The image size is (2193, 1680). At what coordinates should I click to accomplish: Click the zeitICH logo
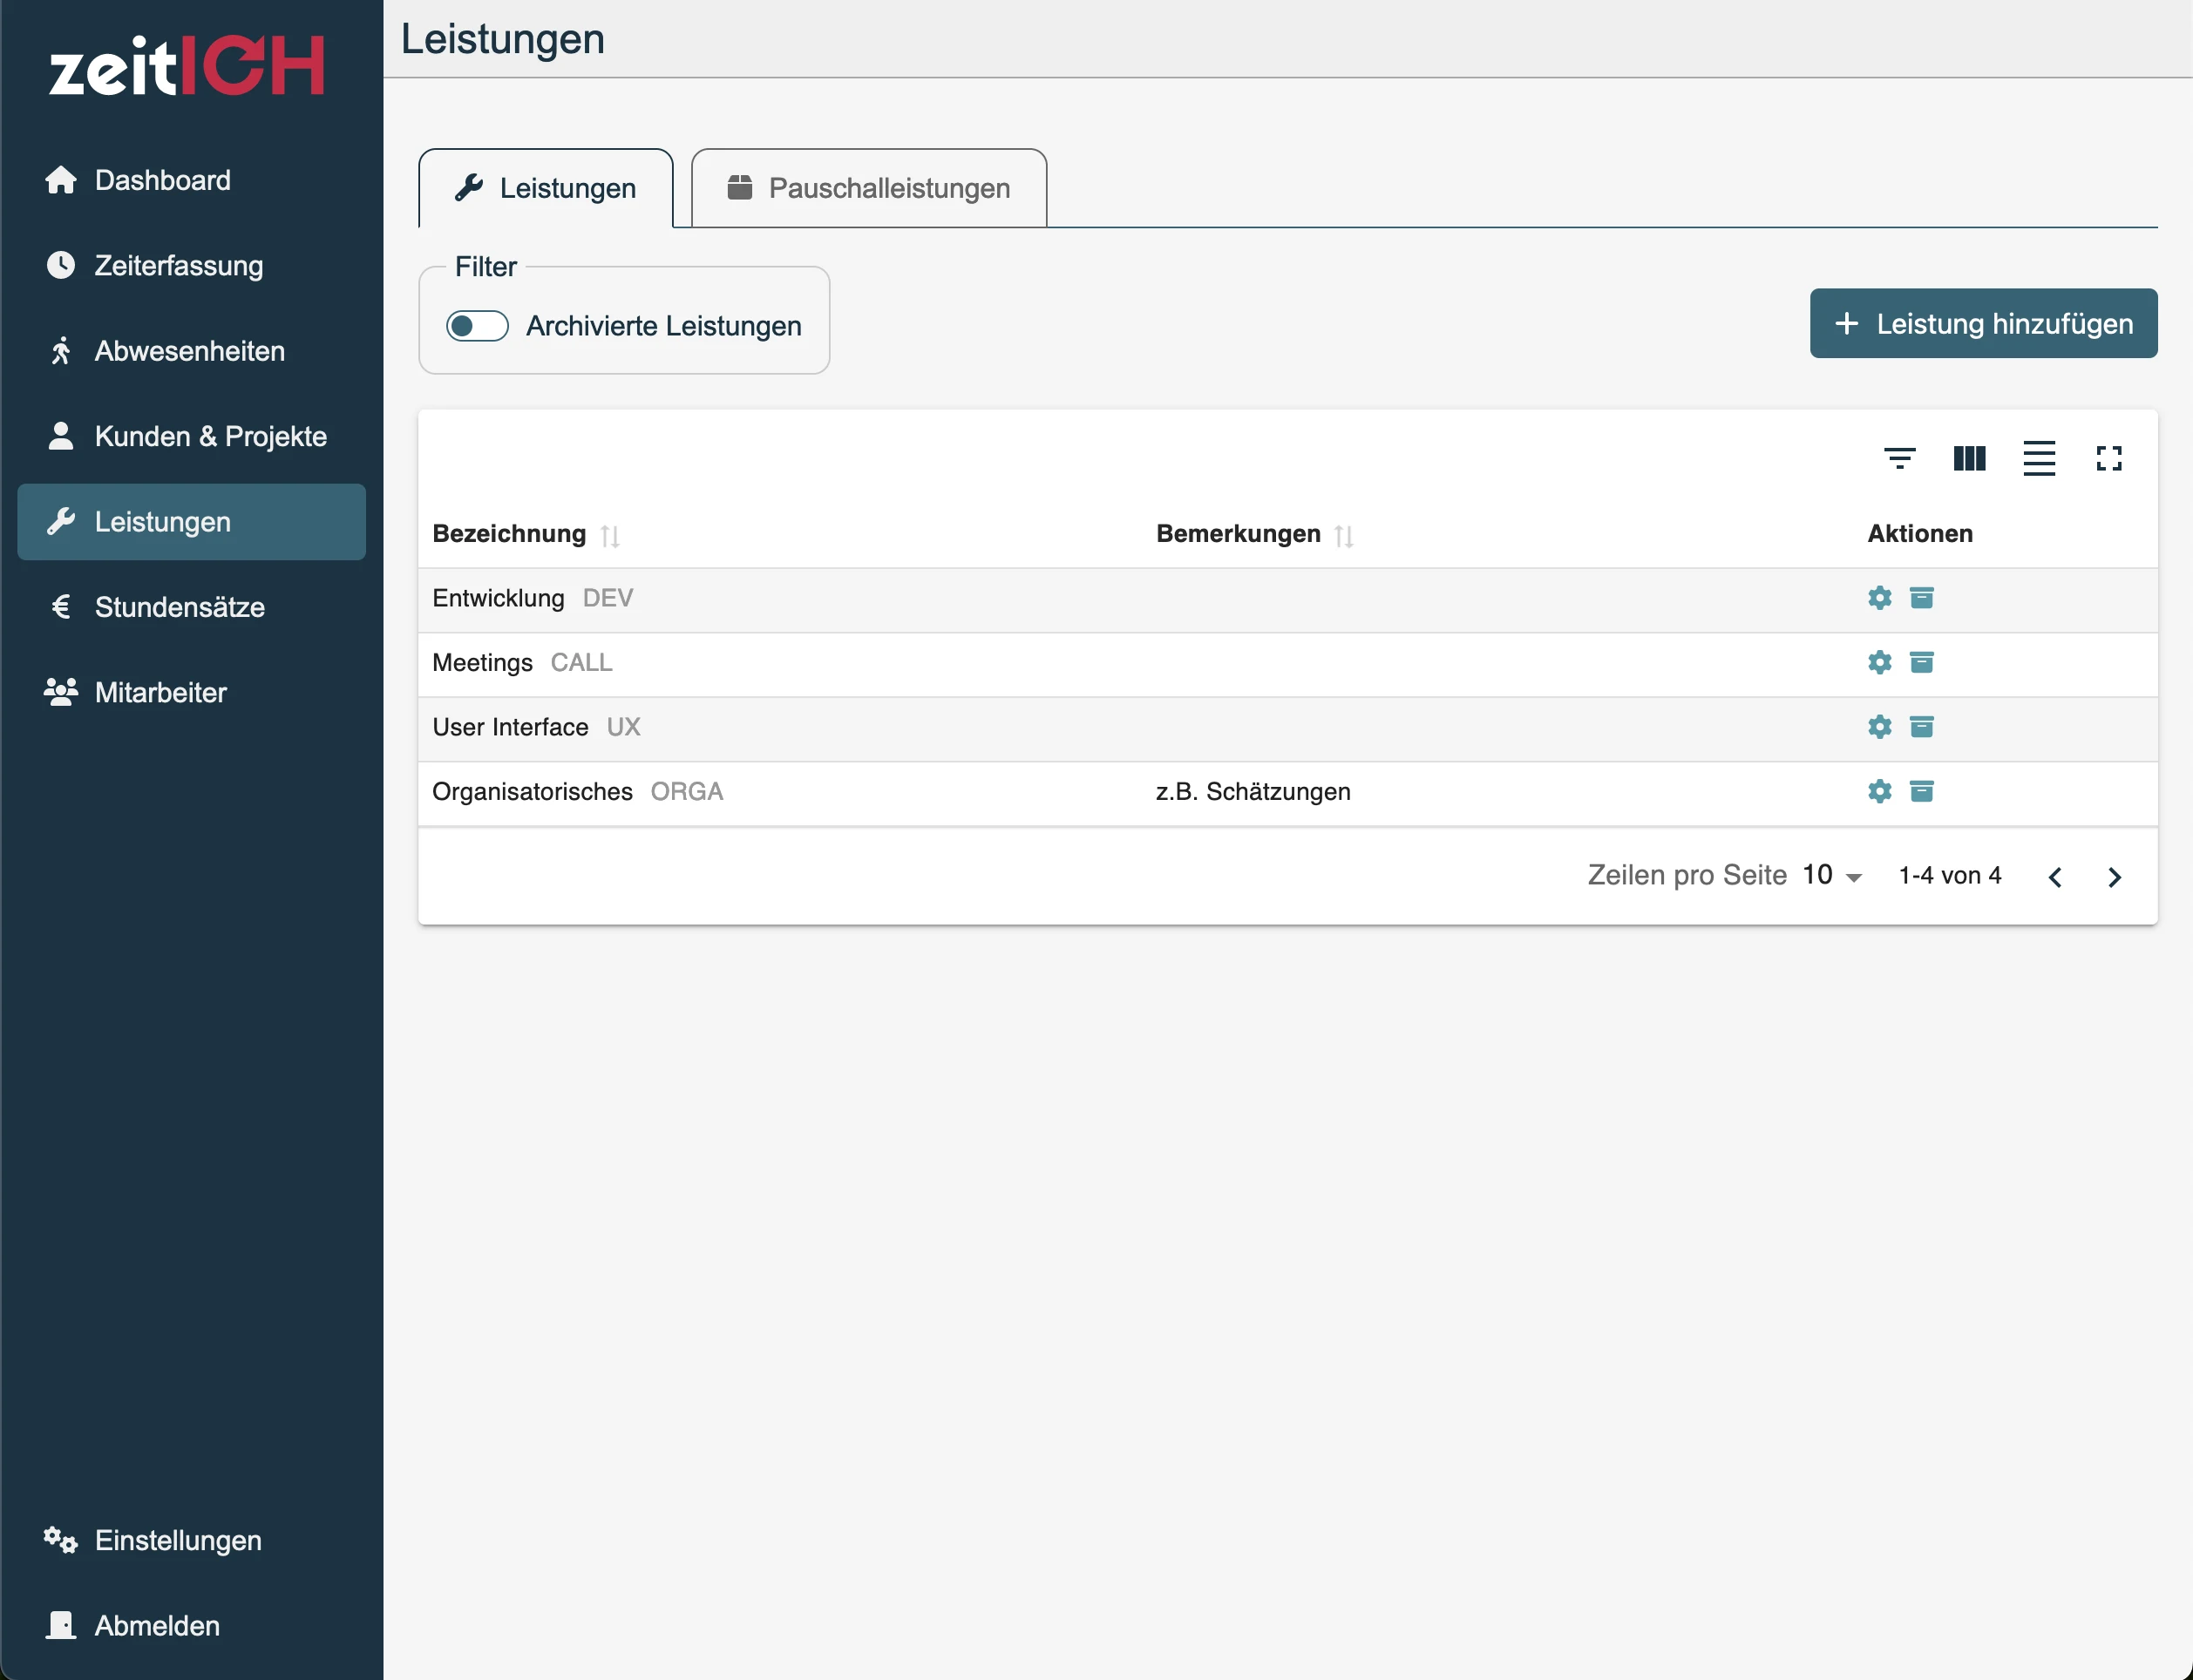coord(187,67)
